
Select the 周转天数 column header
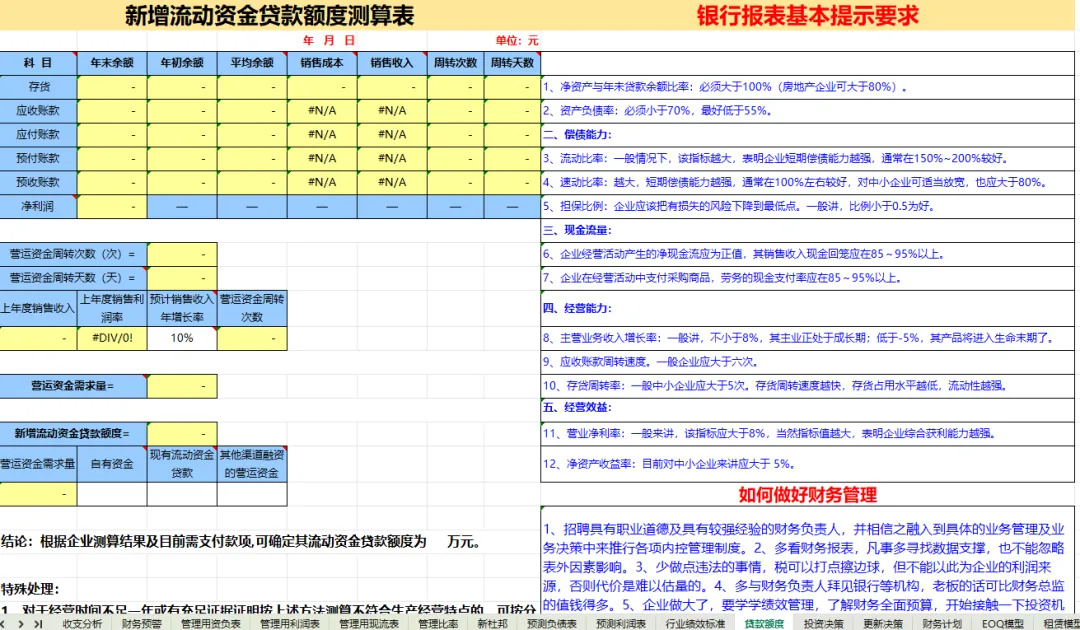512,63
